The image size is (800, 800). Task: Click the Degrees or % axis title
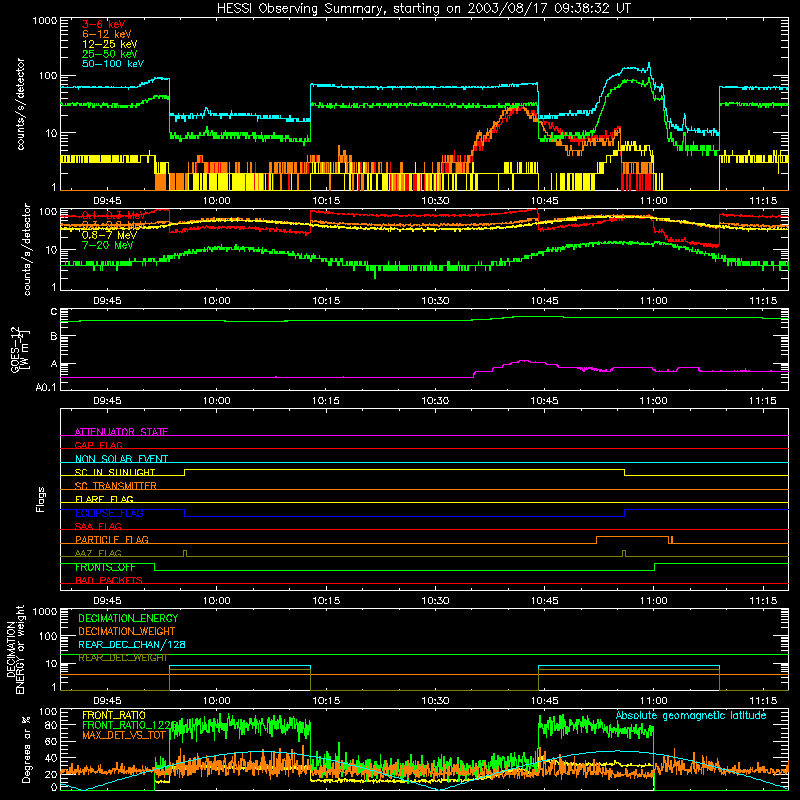26,749
